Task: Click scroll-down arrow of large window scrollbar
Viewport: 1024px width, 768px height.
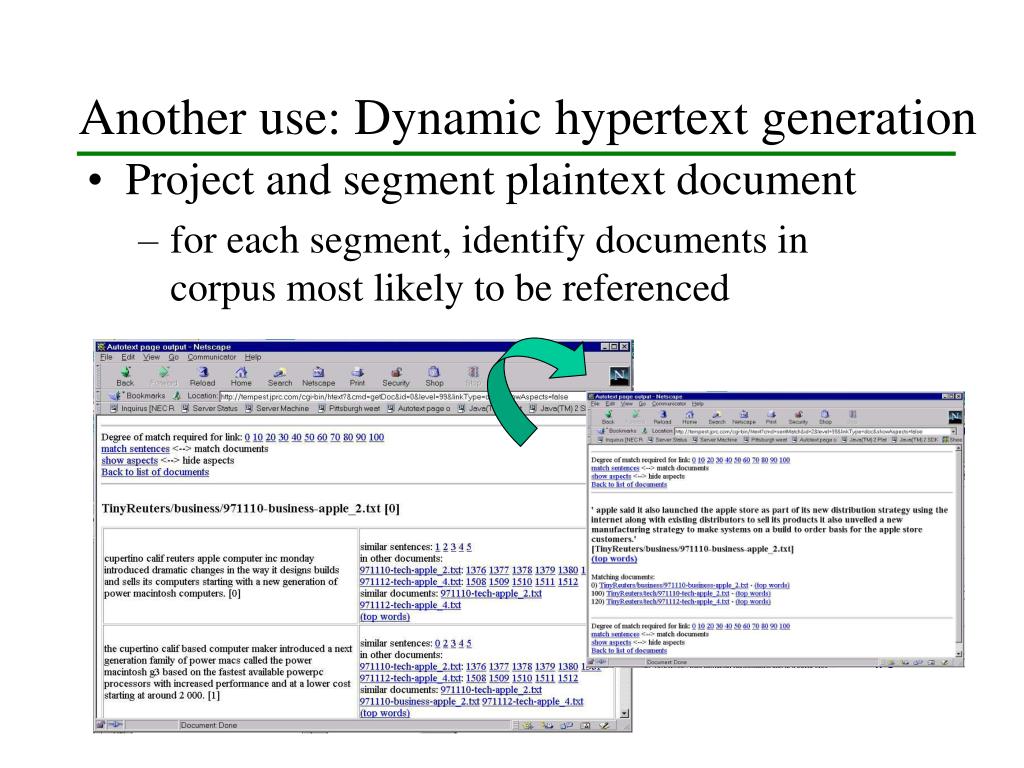Action: (624, 714)
